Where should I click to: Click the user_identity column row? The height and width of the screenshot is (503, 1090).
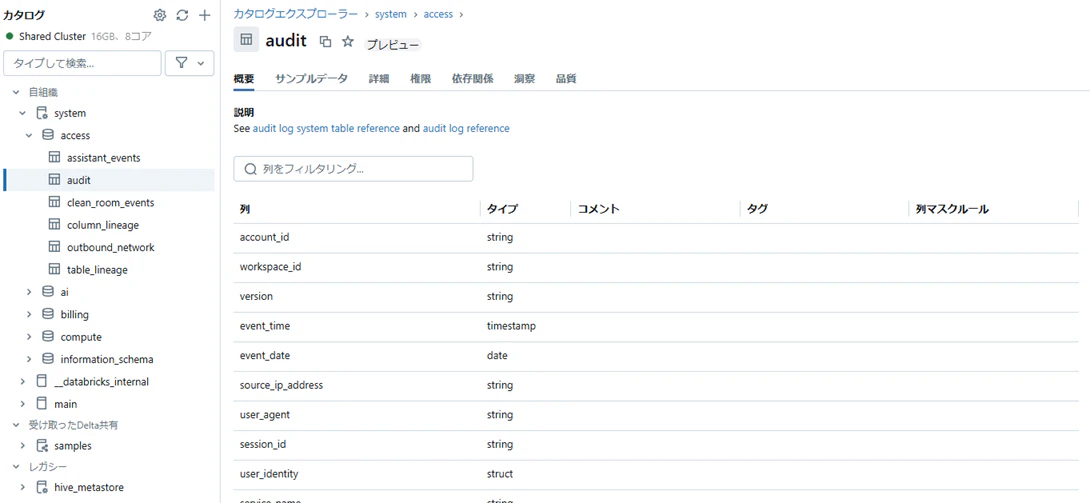[656, 474]
